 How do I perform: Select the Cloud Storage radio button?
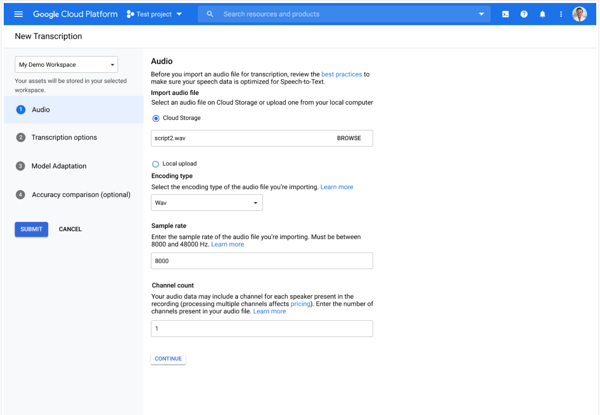[x=156, y=118]
